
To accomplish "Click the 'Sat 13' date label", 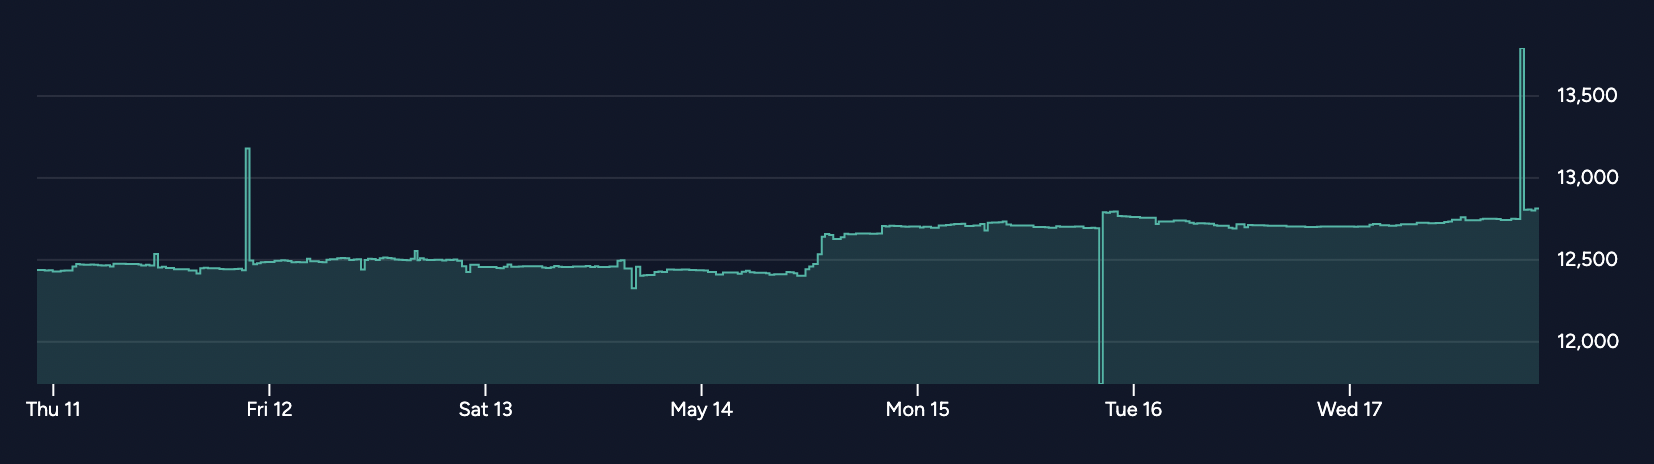I will 485,409.
